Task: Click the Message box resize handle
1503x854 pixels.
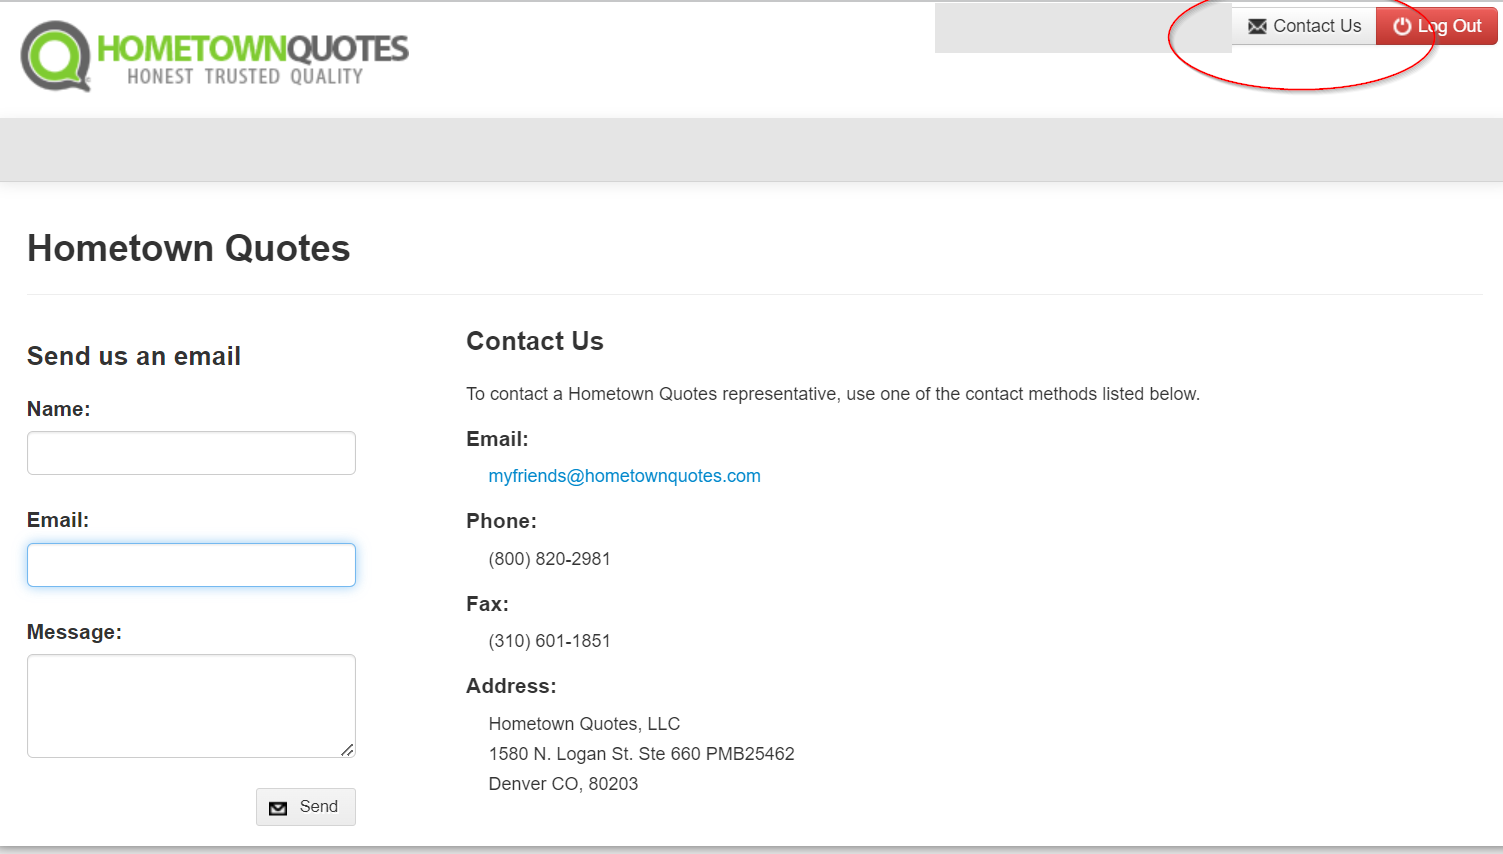Action: click(347, 749)
